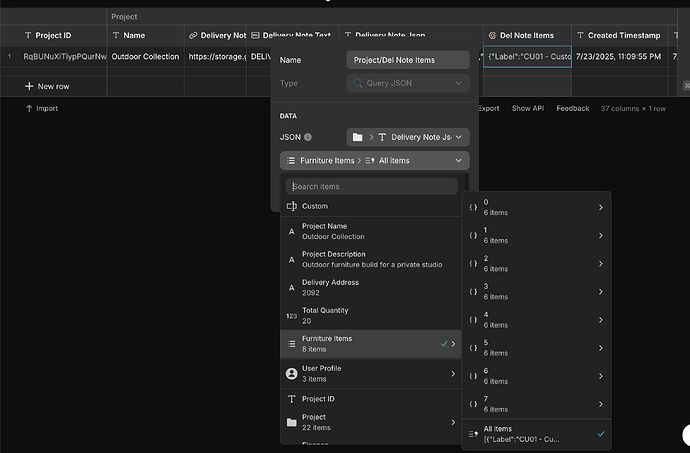Click the Export button
Image resolution: width=690 pixels, height=453 pixels.
488,108
